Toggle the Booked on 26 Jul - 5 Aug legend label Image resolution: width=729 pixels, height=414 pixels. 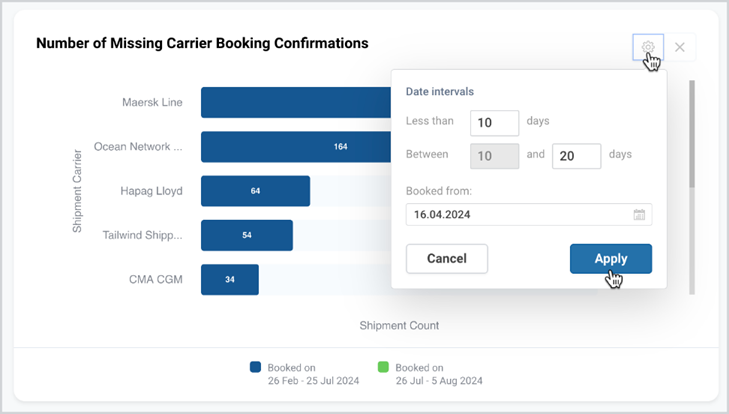[439, 374]
